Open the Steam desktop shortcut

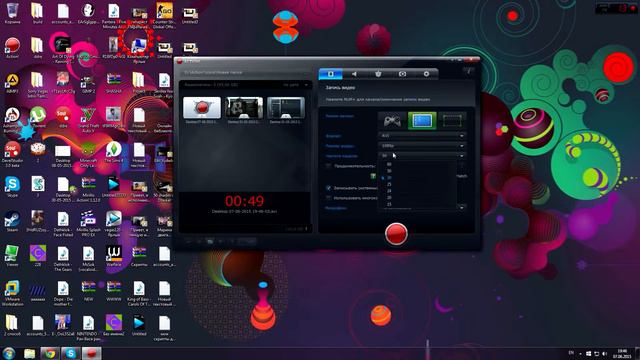tap(12, 222)
